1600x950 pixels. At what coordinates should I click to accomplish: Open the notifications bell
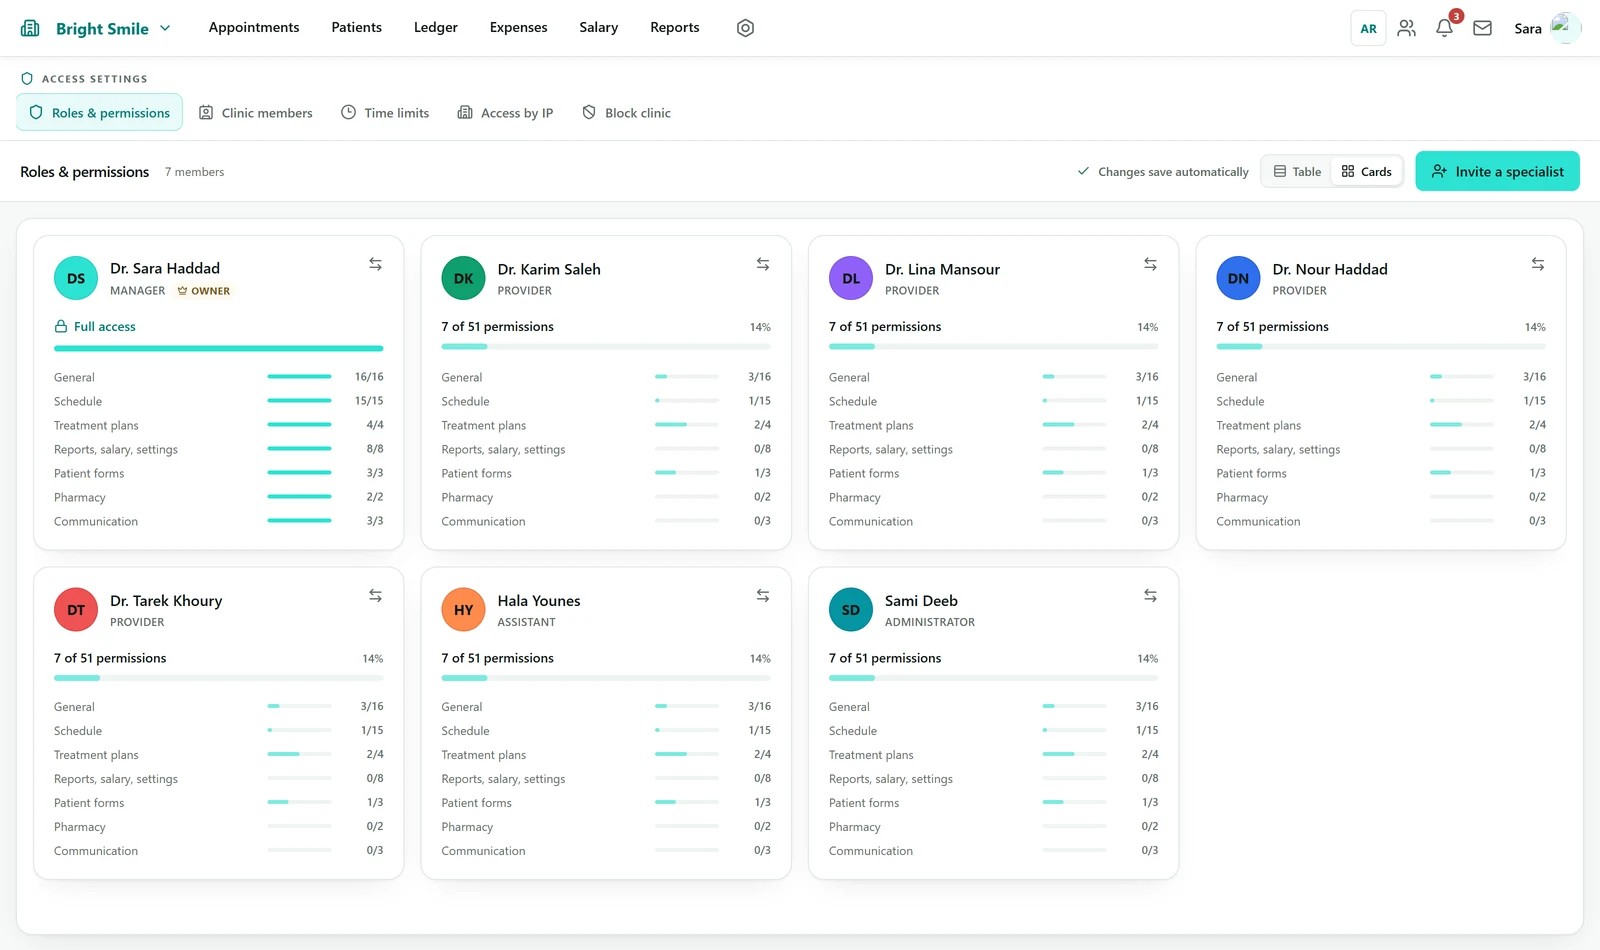[1444, 28]
